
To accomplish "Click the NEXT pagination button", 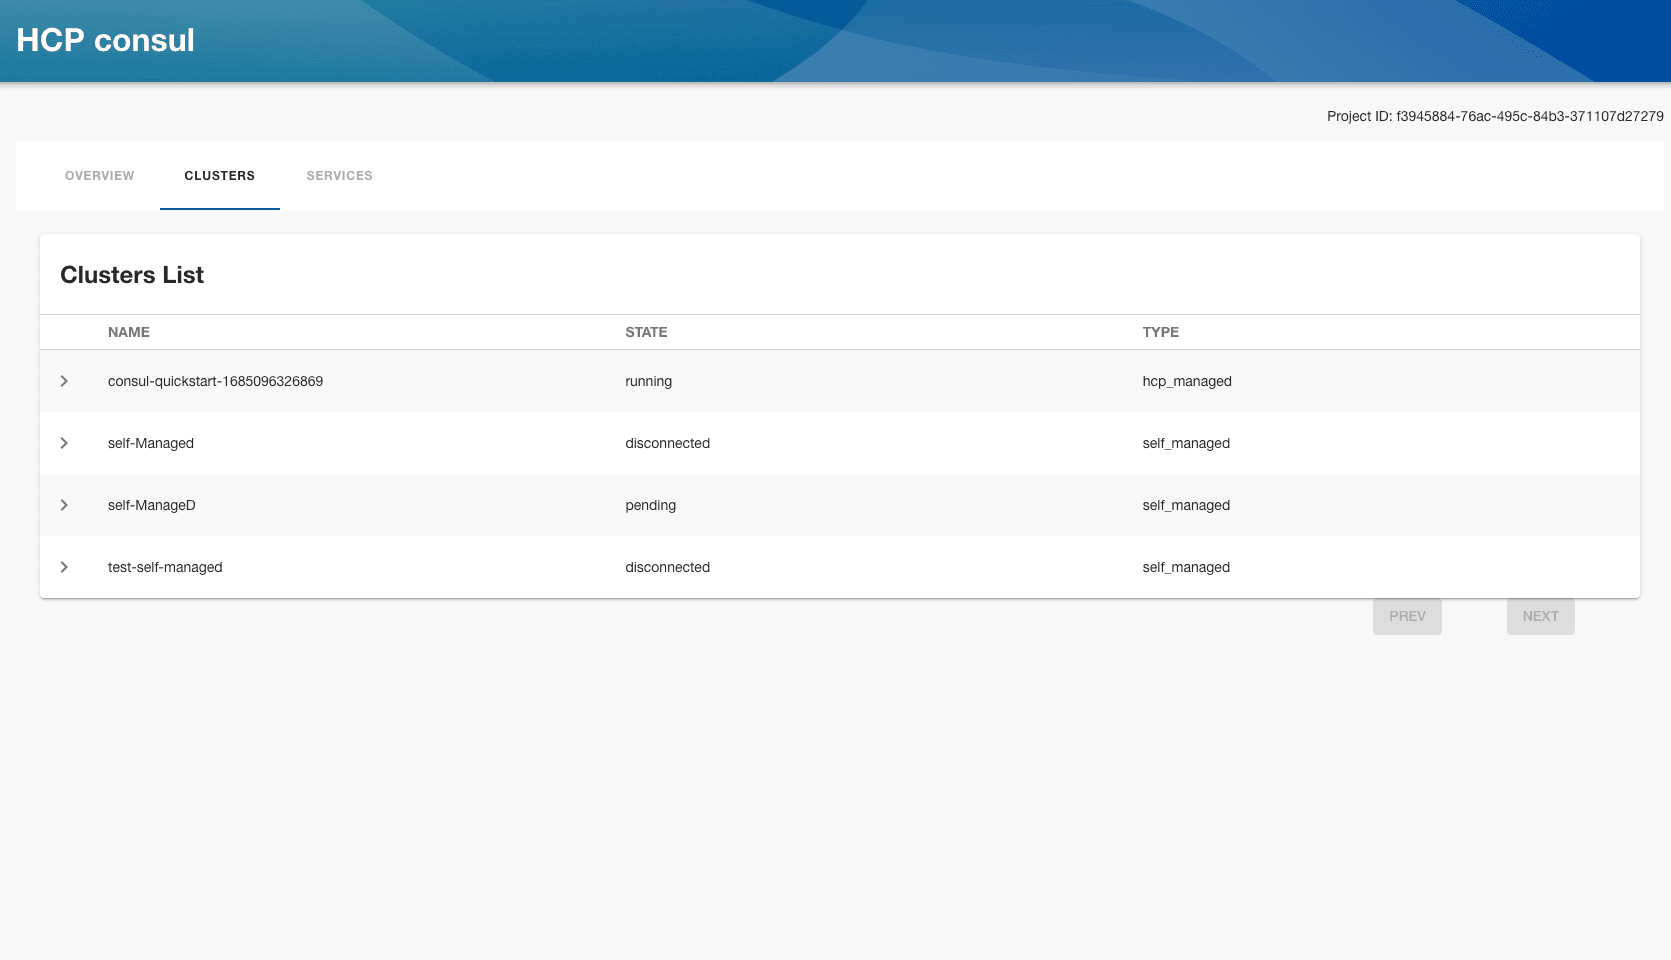I will tap(1540, 616).
